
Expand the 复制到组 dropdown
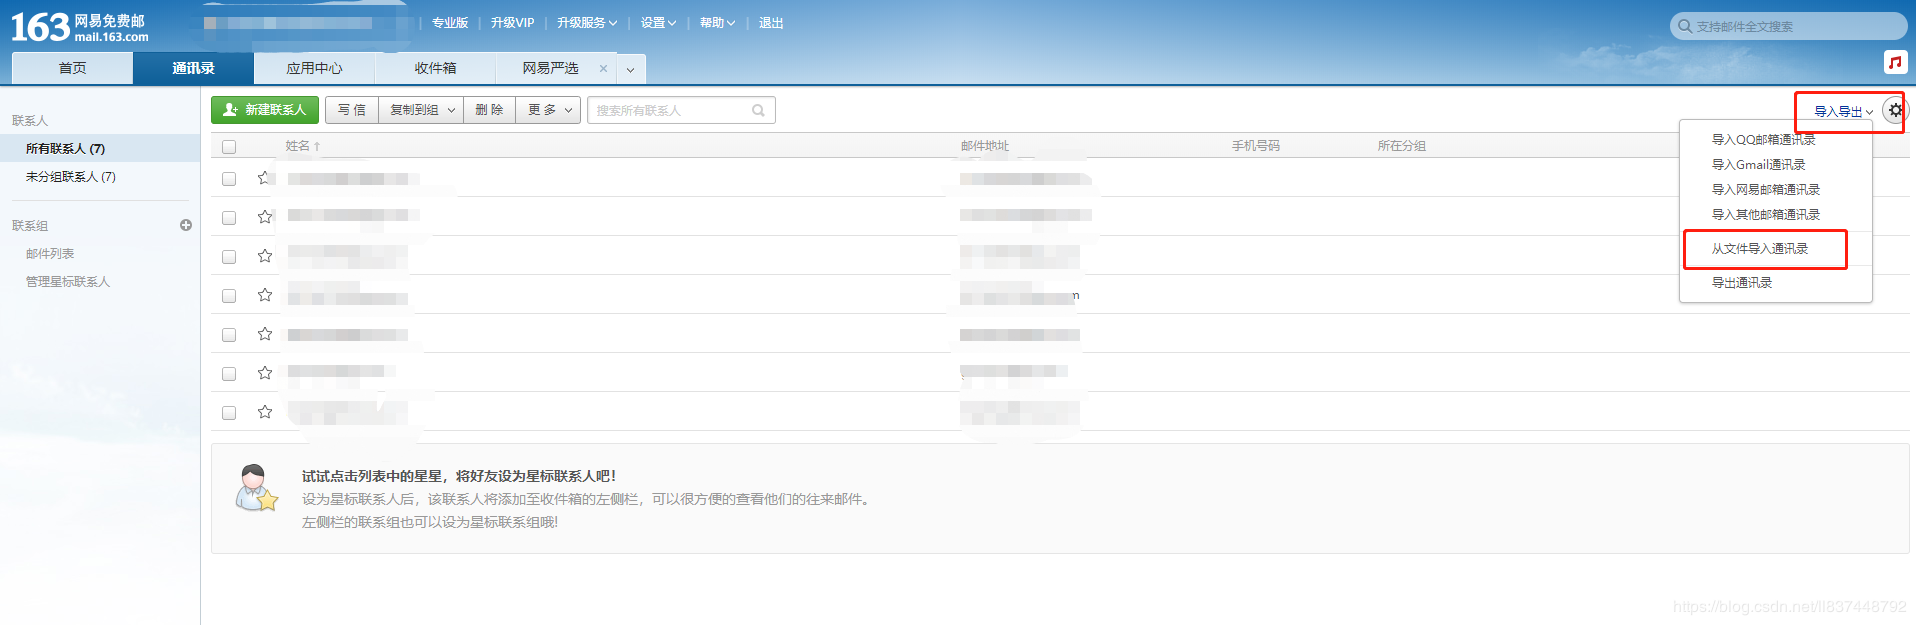421,110
